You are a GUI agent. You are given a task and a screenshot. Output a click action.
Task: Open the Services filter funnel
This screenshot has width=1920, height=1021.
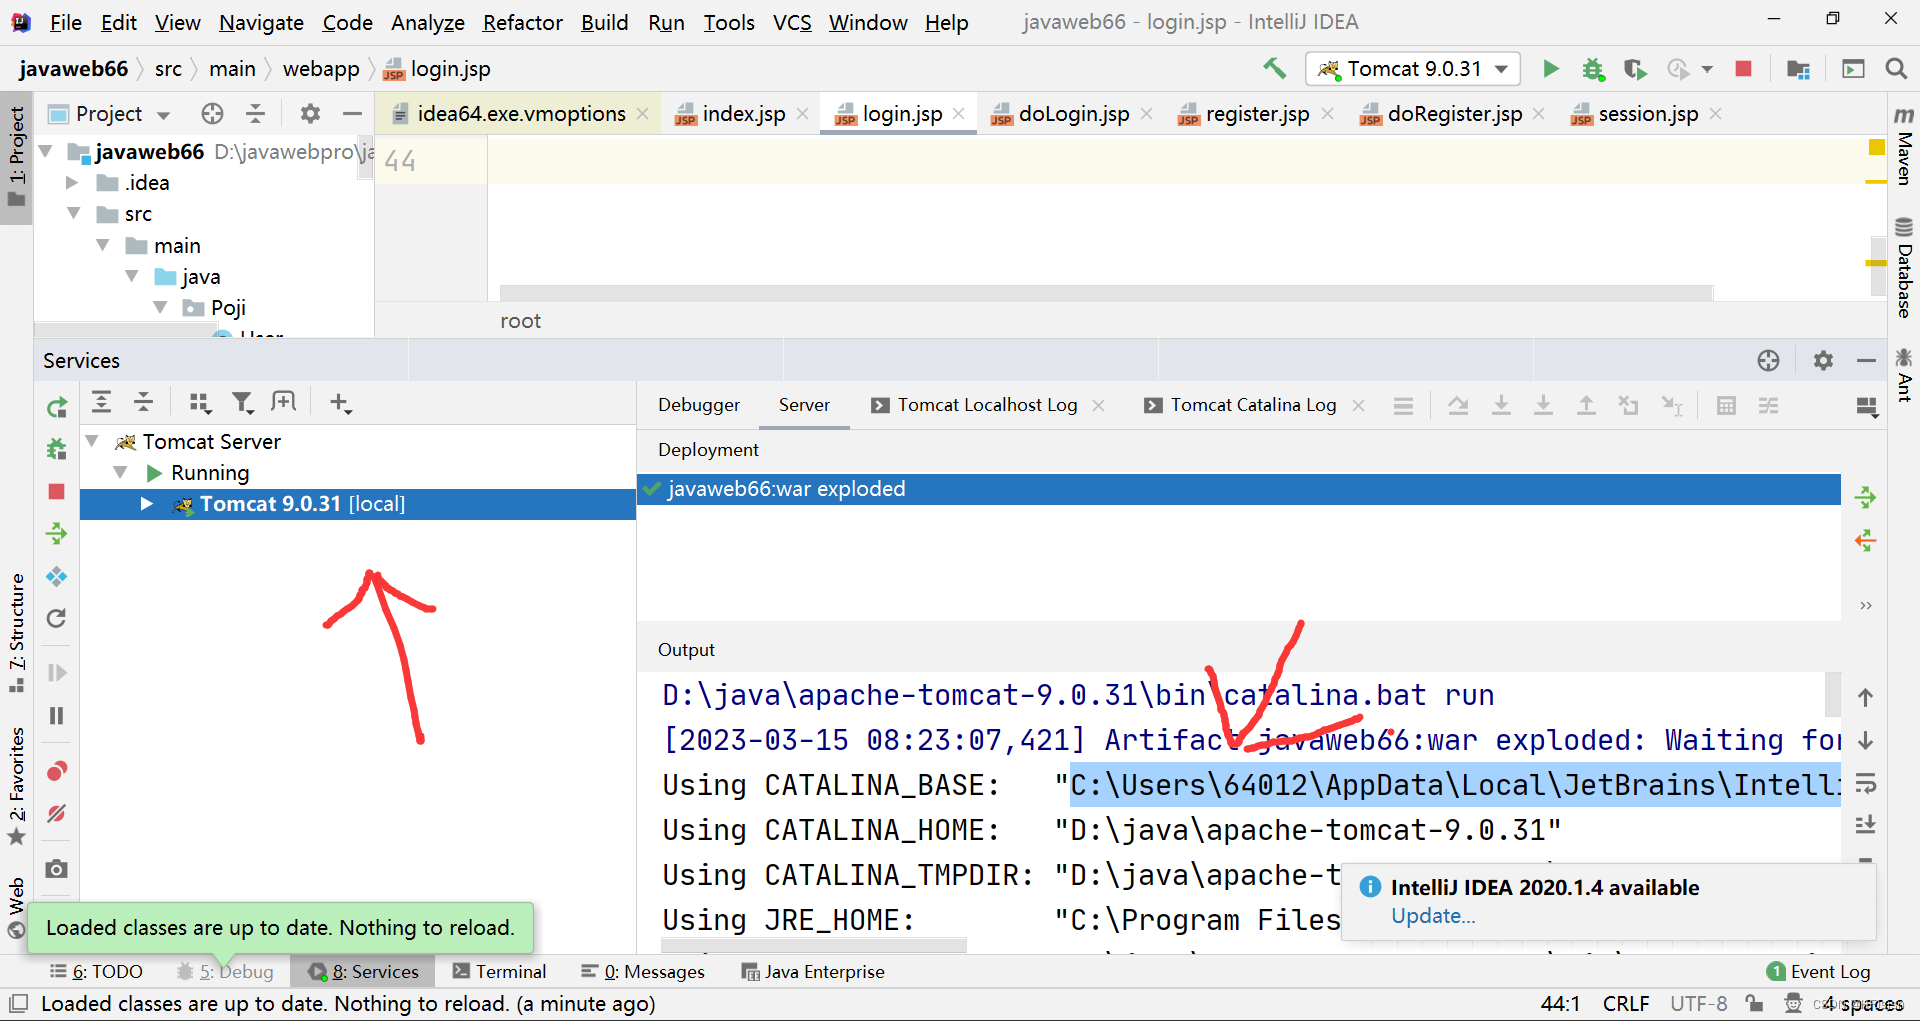pyautogui.click(x=243, y=402)
